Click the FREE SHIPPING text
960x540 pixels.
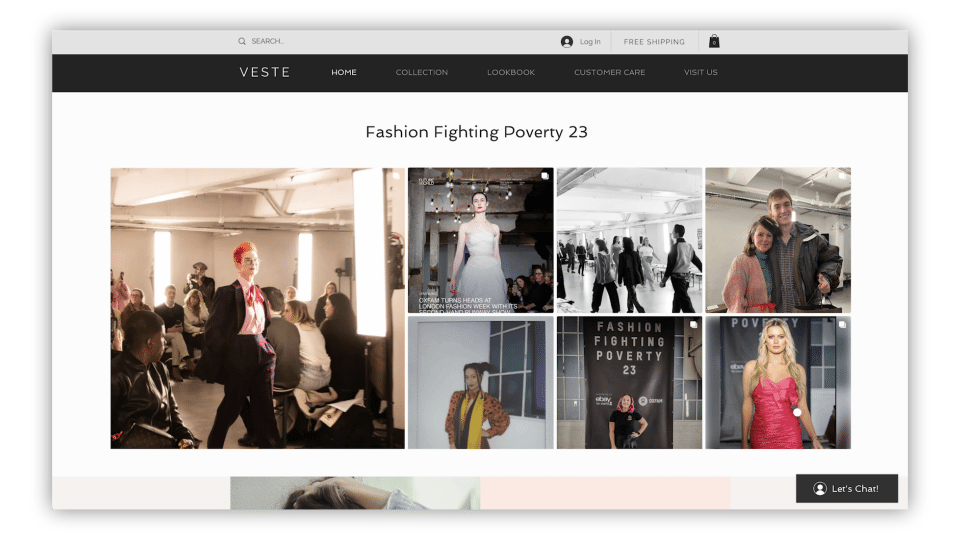pyautogui.click(x=654, y=42)
